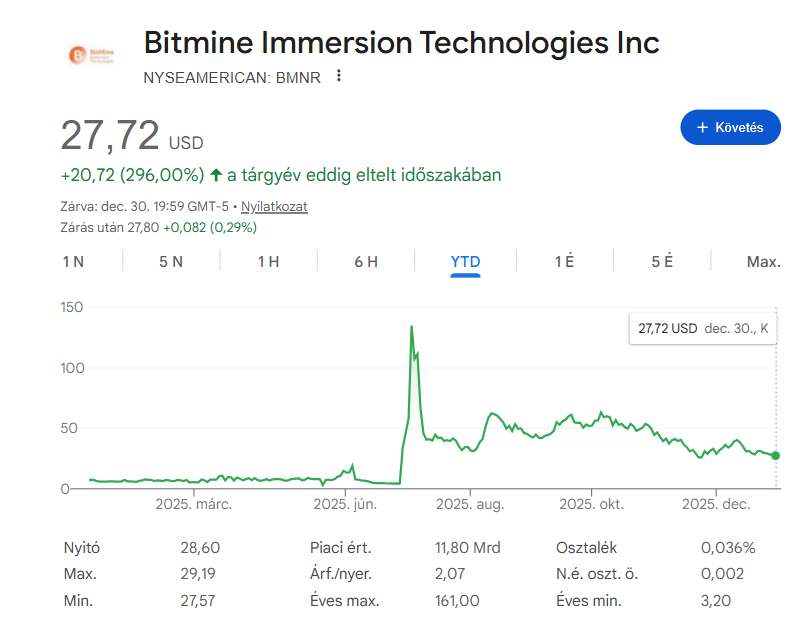Click the green endpoint dot on chart
Screen dimensions: 800x635
tap(776, 456)
